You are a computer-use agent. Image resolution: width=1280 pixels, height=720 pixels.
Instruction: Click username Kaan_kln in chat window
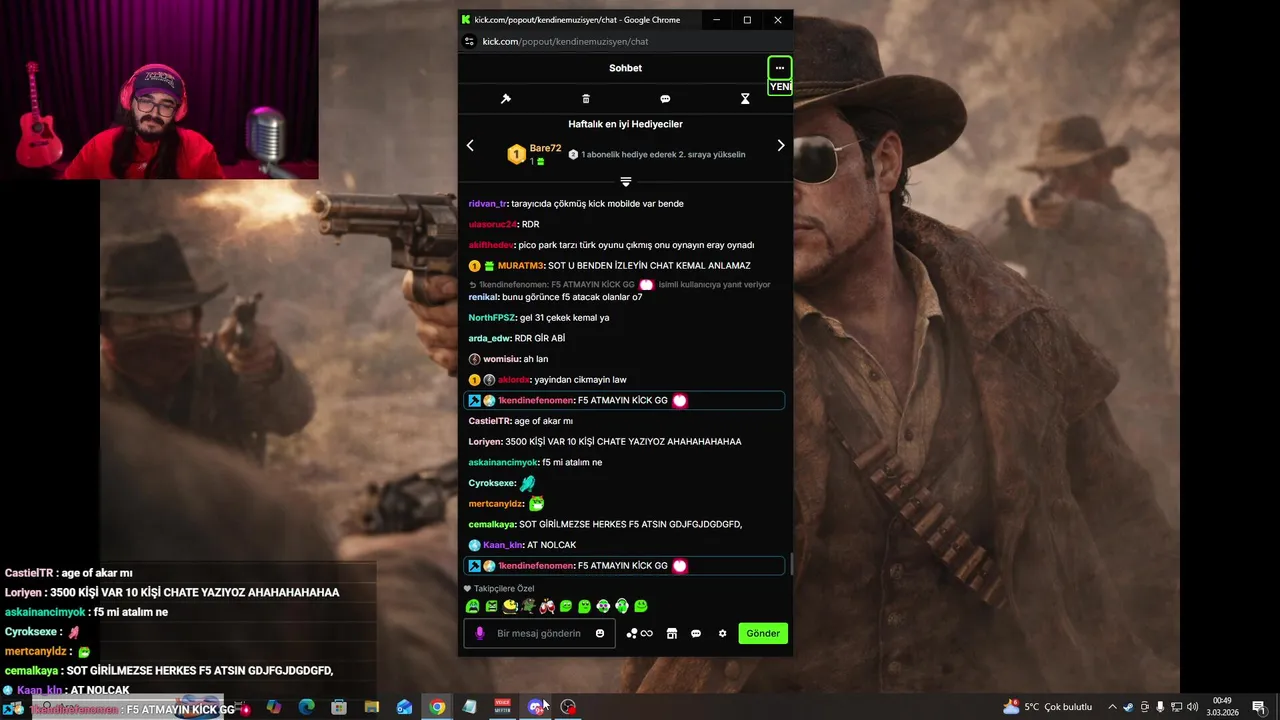coord(503,545)
